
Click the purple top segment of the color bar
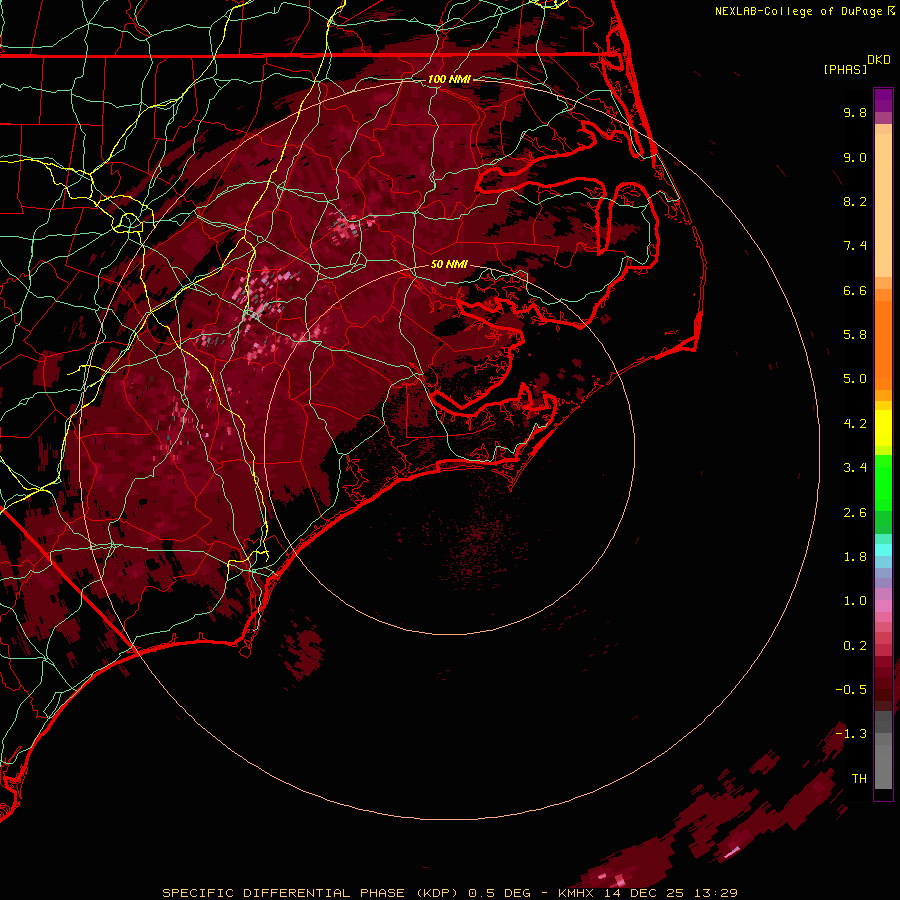point(883,100)
